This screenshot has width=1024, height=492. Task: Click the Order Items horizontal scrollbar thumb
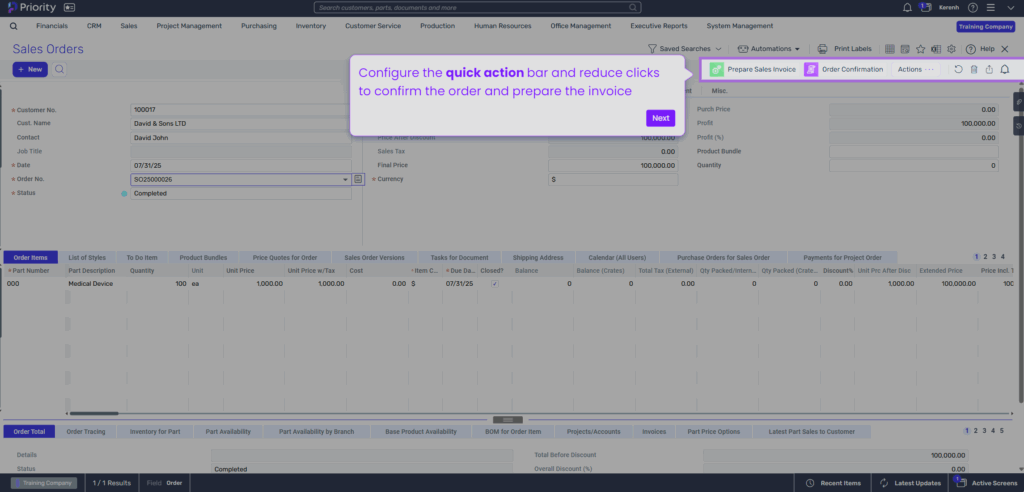pyautogui.click(x=94, y=413)
